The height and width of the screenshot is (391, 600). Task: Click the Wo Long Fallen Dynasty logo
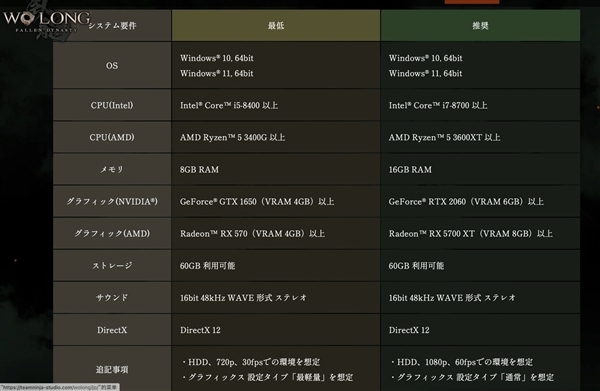tap(47, 23)
